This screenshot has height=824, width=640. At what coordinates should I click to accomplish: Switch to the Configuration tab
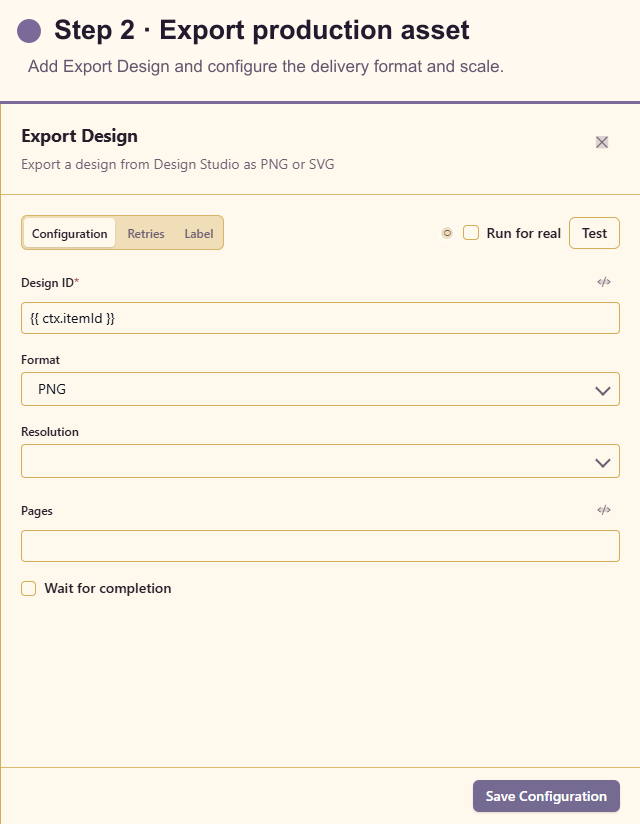[69, 233]
